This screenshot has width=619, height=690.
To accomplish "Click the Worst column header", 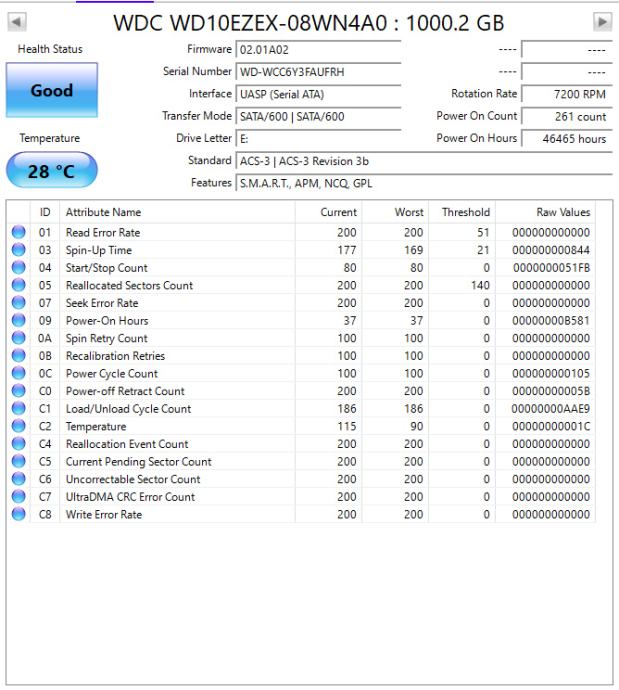I will (396, 212).
